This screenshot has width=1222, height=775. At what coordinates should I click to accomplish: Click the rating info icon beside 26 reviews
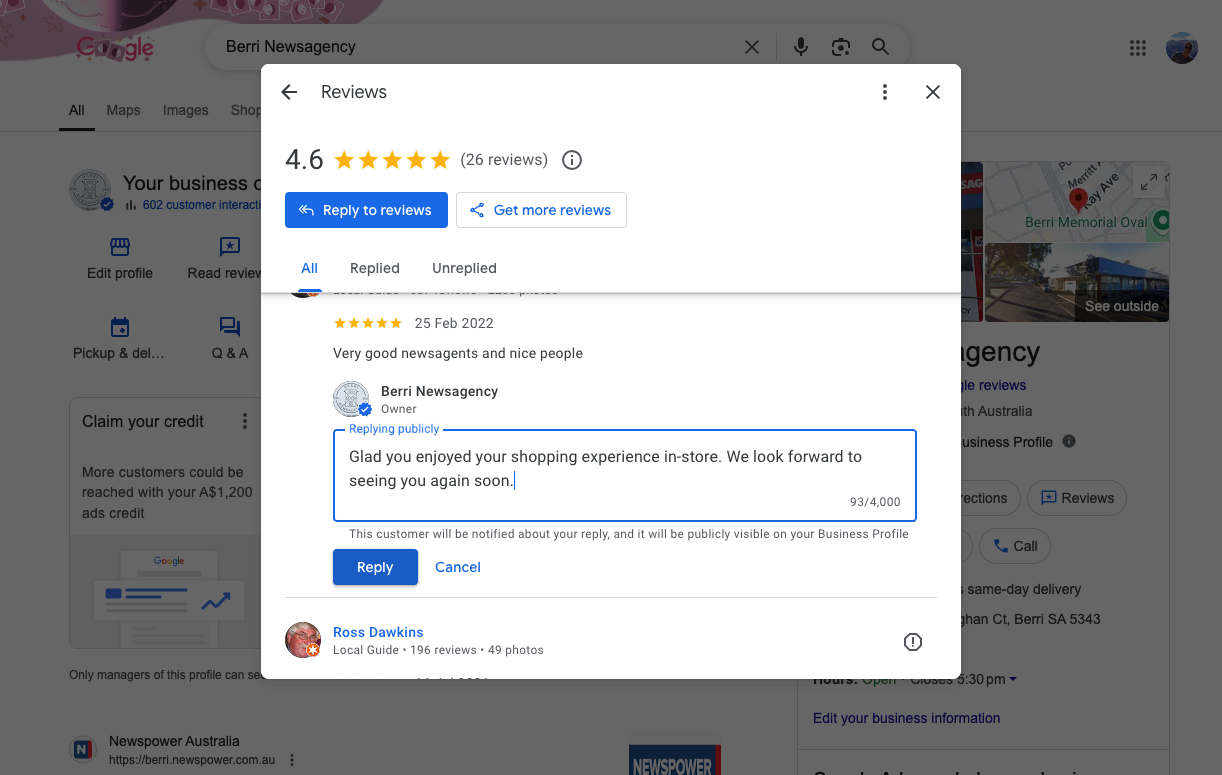(572, 160)
